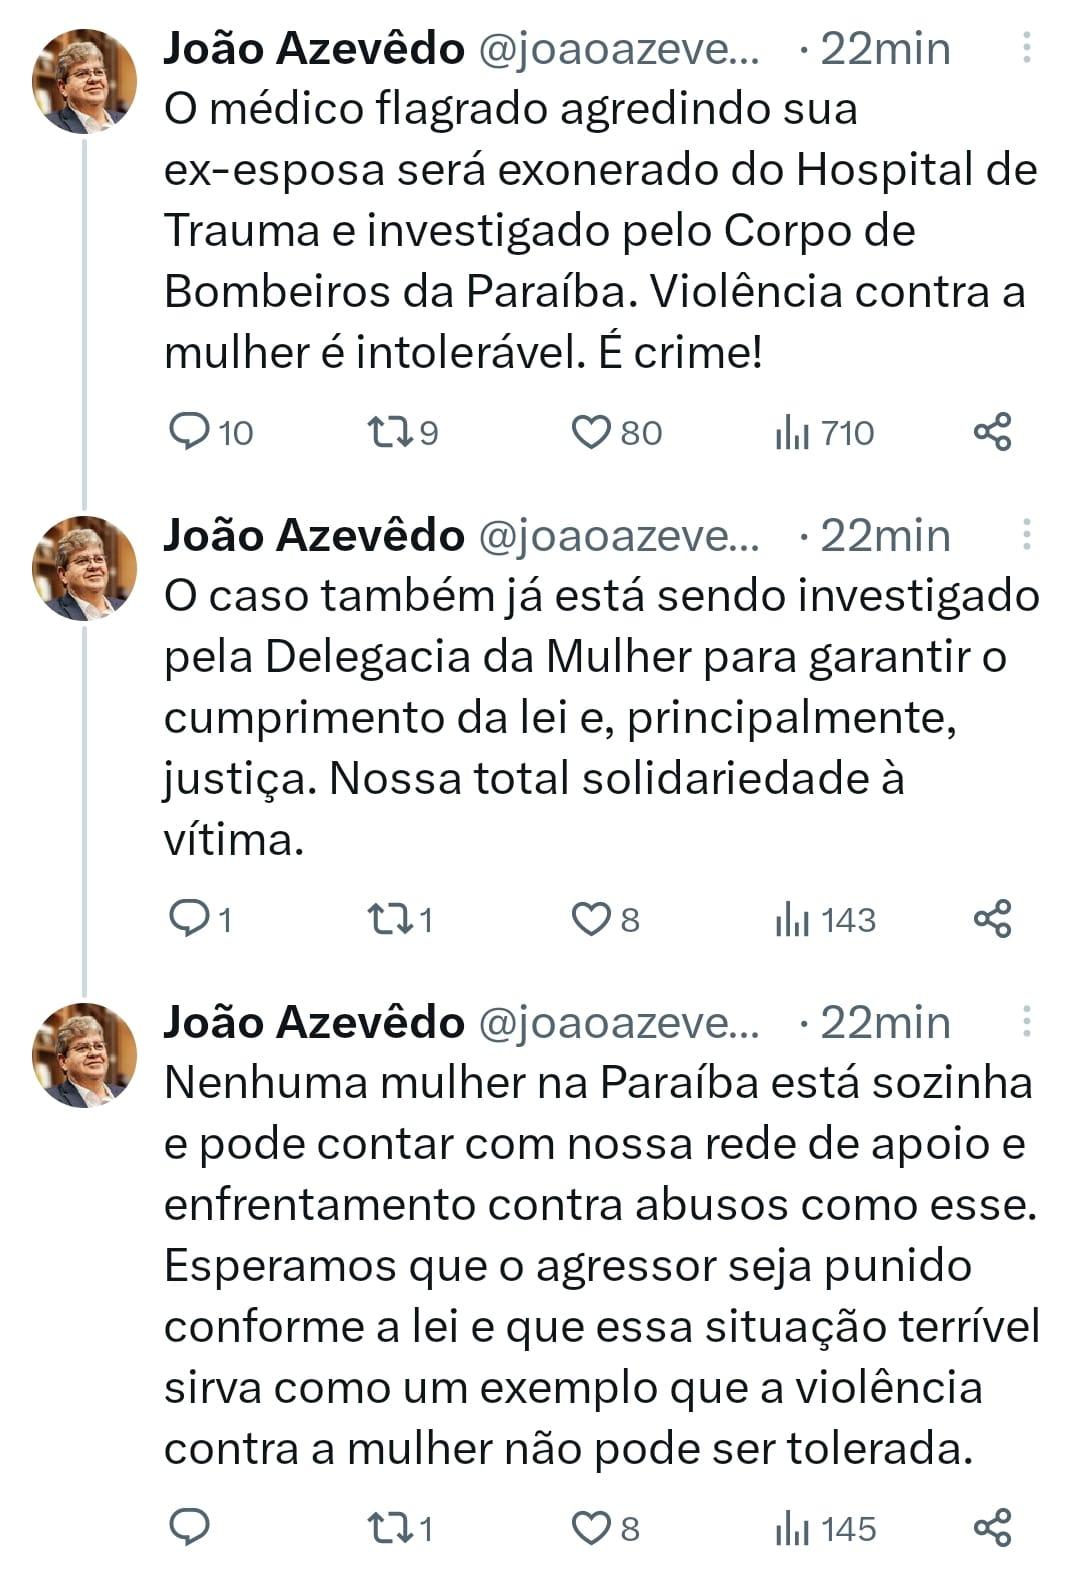Screen dimensions: 1080x1579
Task: Open more options on first tweet
Action: (x=1026, y=48)
